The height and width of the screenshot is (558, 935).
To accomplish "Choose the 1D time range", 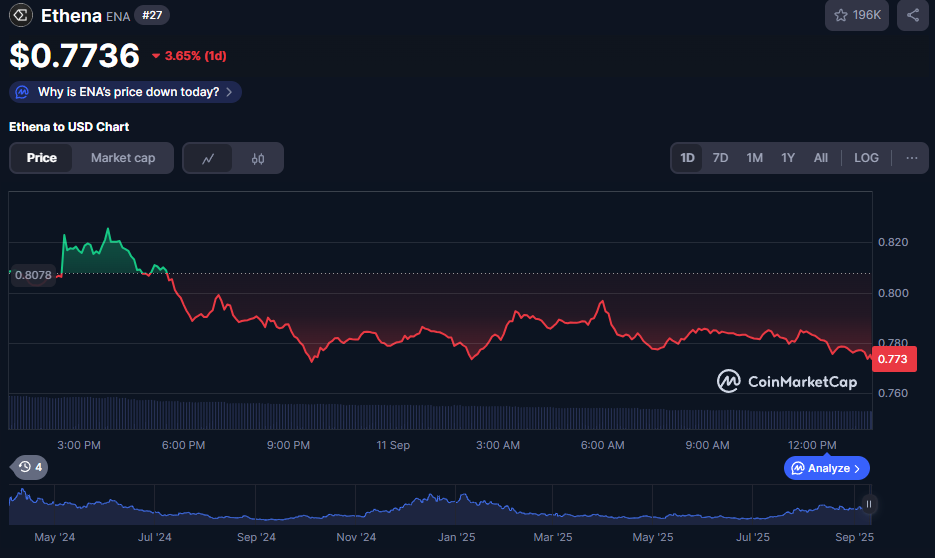I will 687,158.
